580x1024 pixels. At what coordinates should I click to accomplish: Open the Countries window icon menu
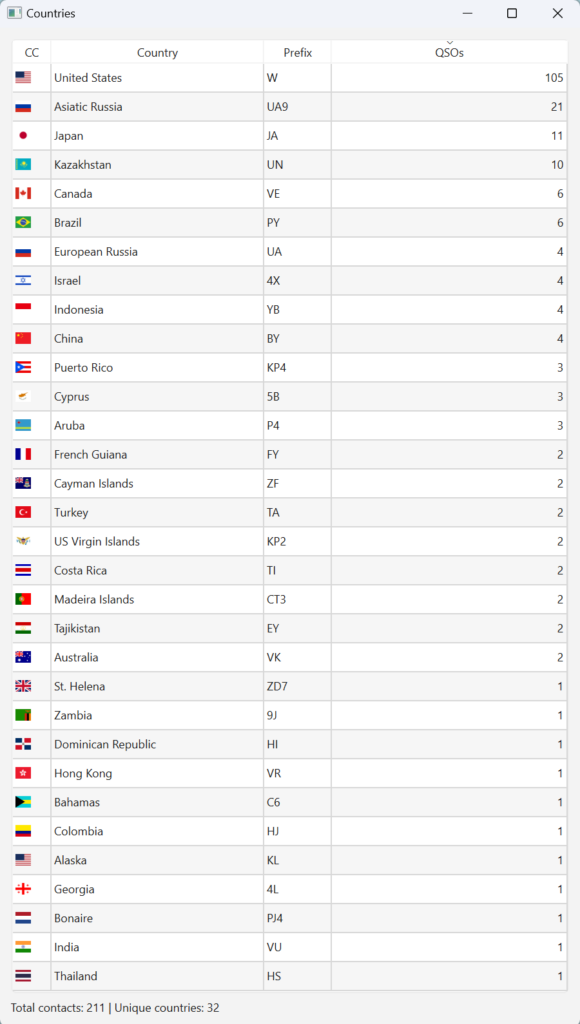pos(14,13)
